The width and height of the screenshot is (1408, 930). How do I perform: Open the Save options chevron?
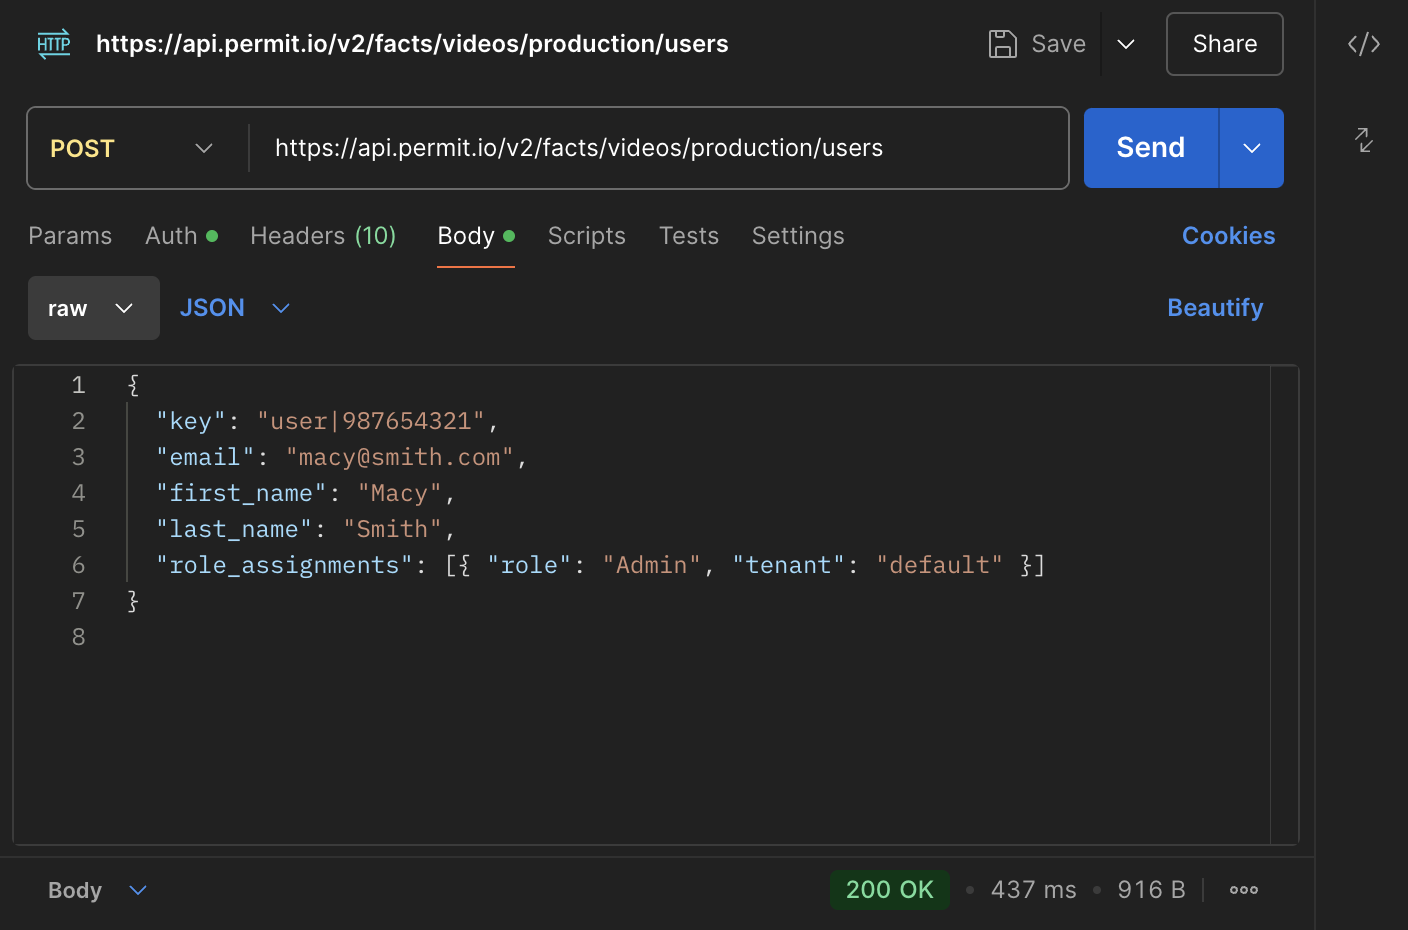pyautogui.click(x=1126, y=44)
